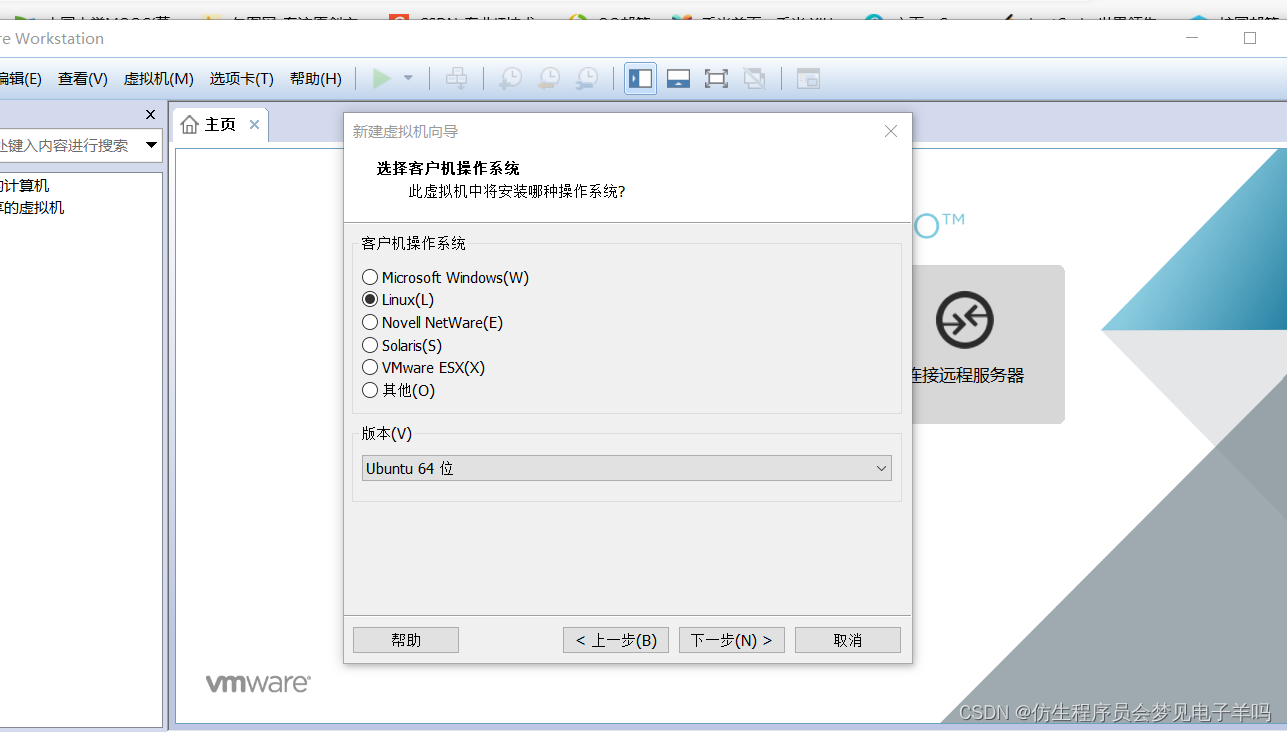Click the full screen mode icon

click(716, 78)
